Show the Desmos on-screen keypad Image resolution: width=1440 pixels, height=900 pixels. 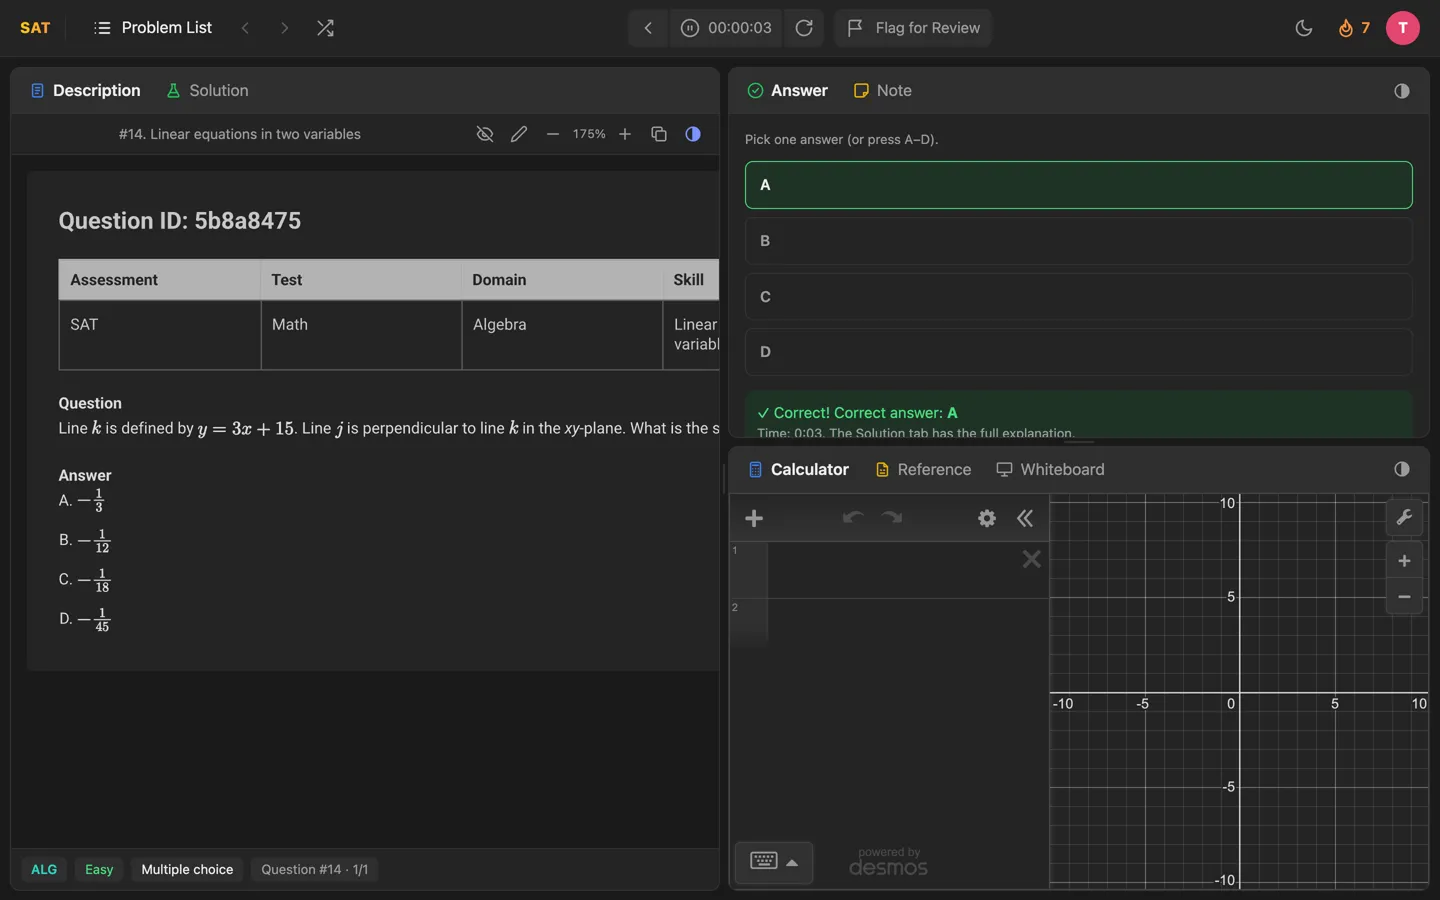pos(774,862)
